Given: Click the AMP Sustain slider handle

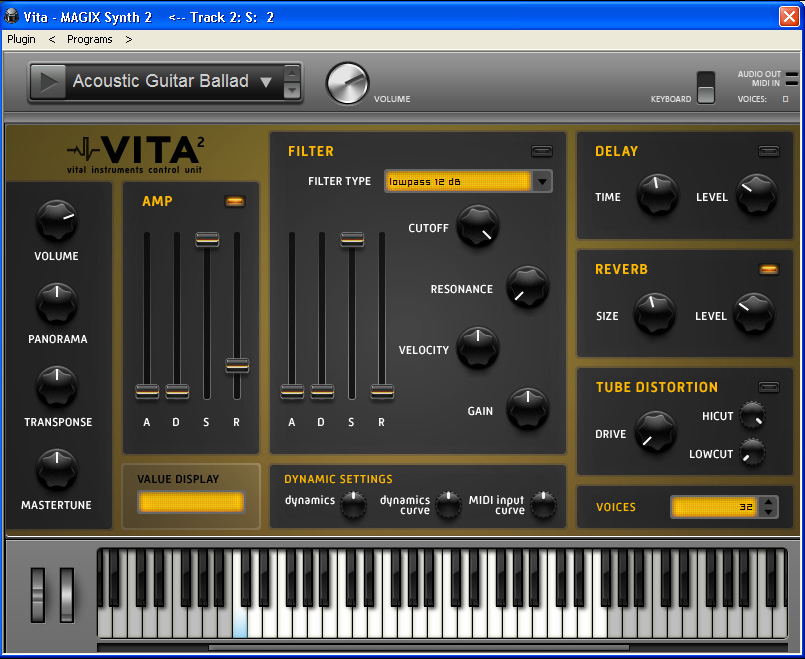Looking at the screenshot, I should [x=207, y=240].
